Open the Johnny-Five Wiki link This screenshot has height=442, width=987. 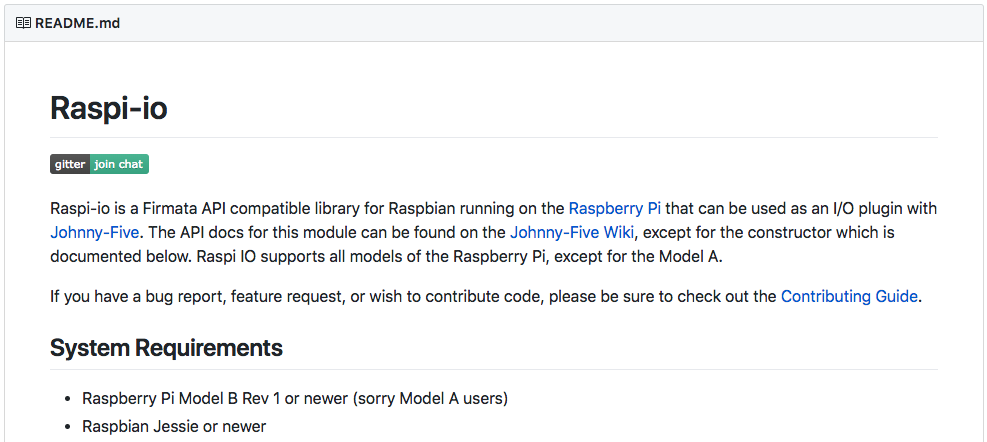[x=572, y=232]
